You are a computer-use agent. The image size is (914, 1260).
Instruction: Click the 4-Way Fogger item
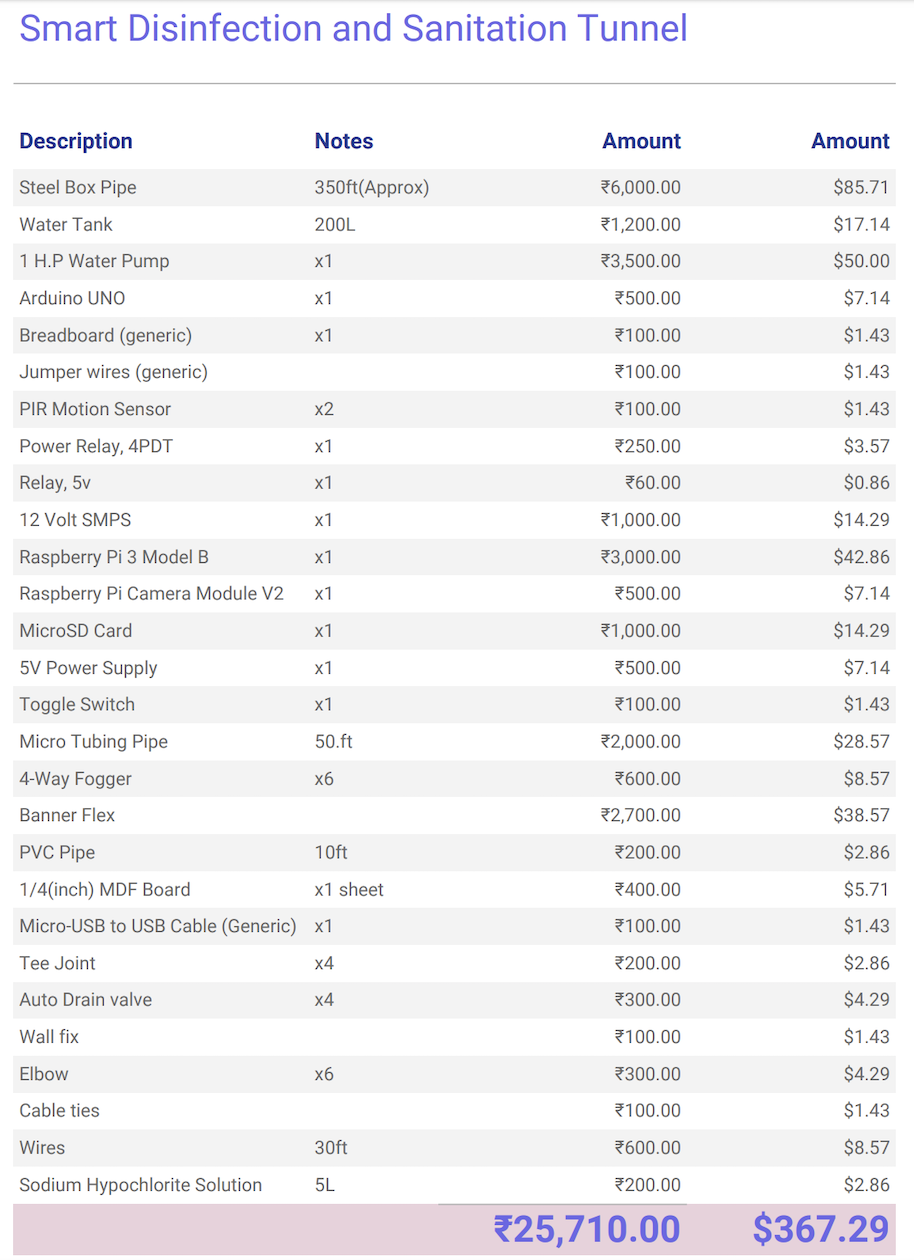click(x=76, y=779)
